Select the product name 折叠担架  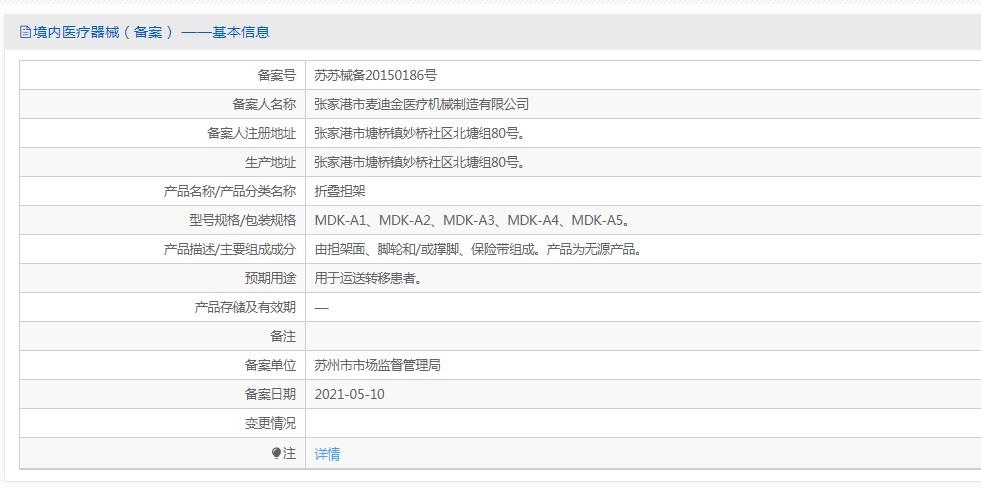pyautogui.click(x=340, y=191)
